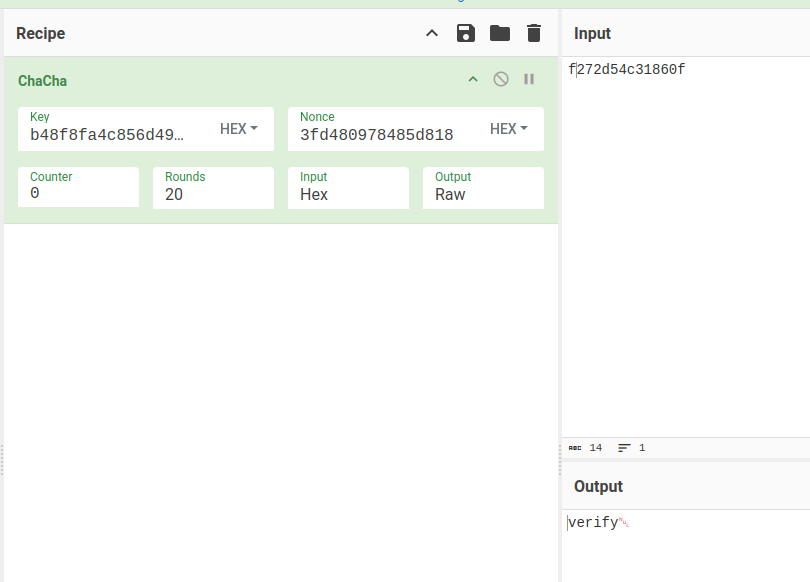810x582 pixels.
Task: Click the line count icon in Input status bar
Action: (624, 448)
